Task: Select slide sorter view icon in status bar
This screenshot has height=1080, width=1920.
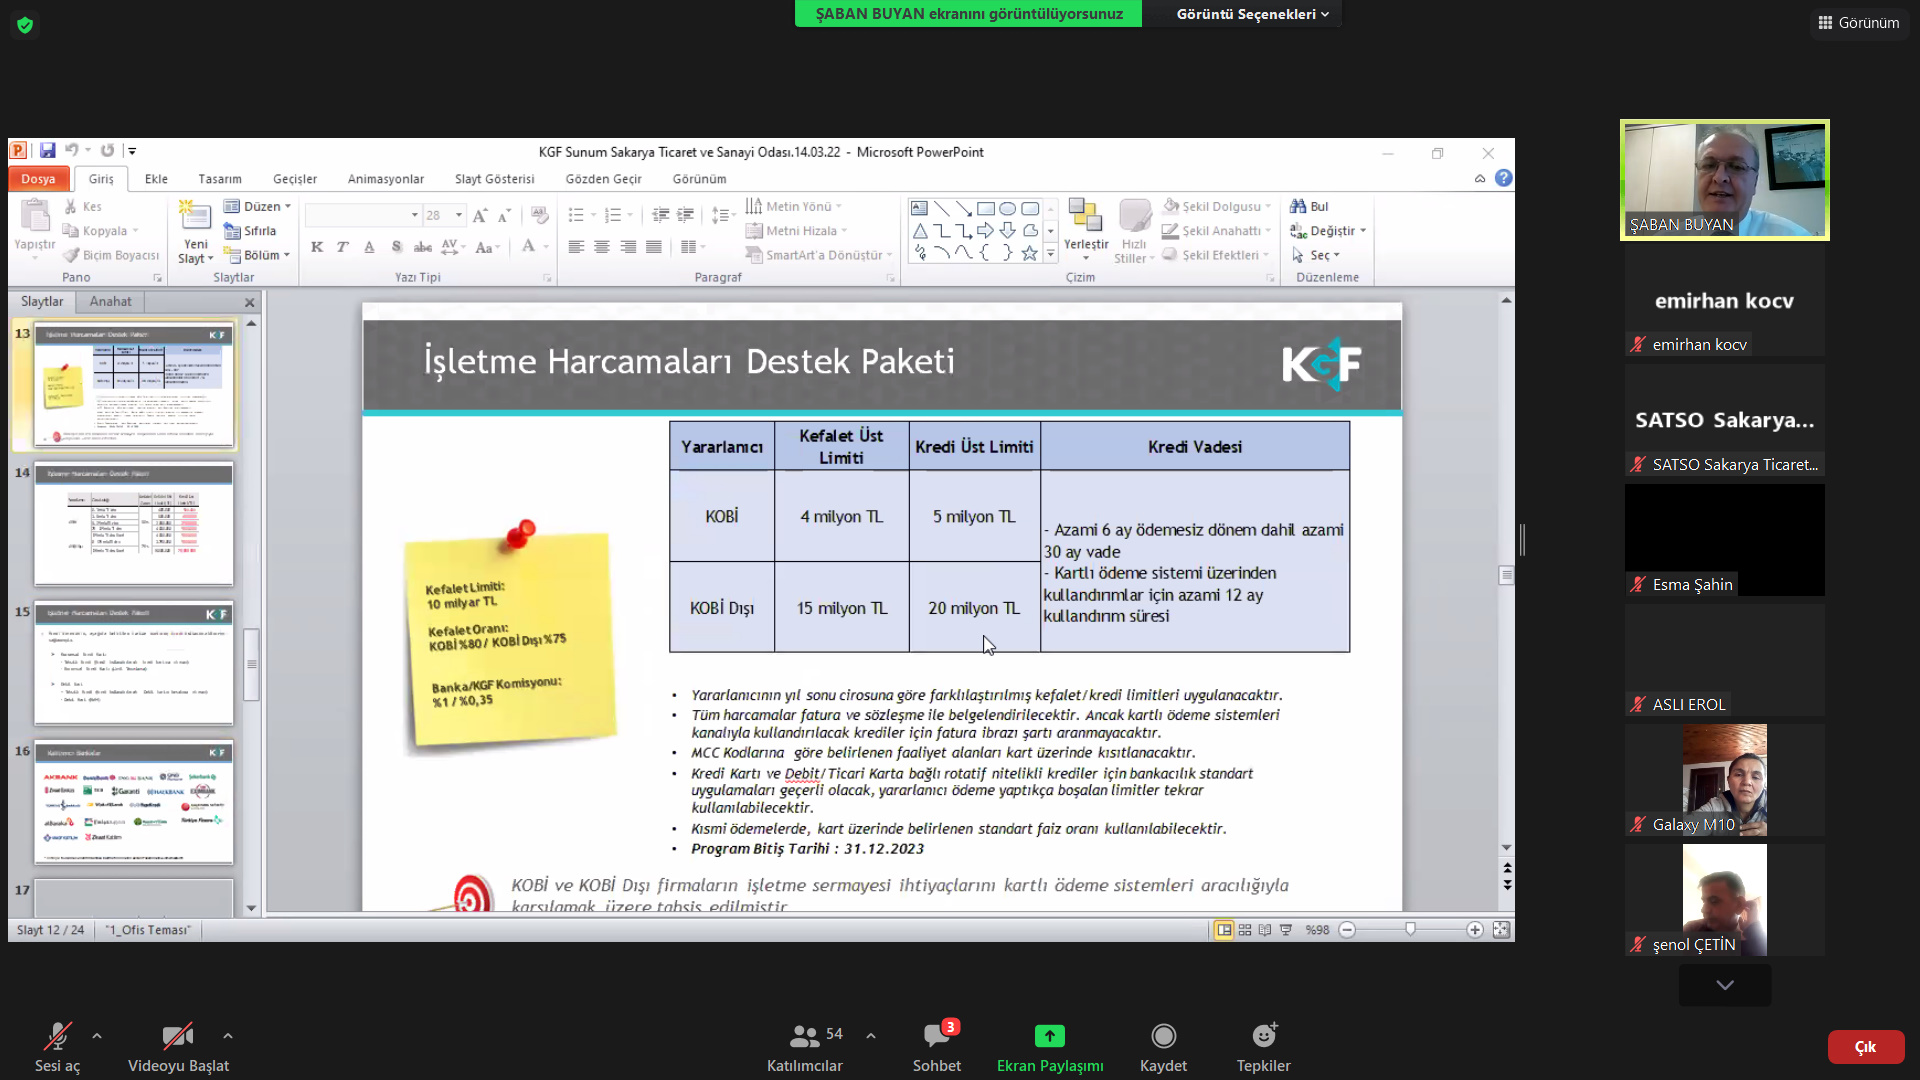Action: pyautogui.click(x=1245, y=930)
